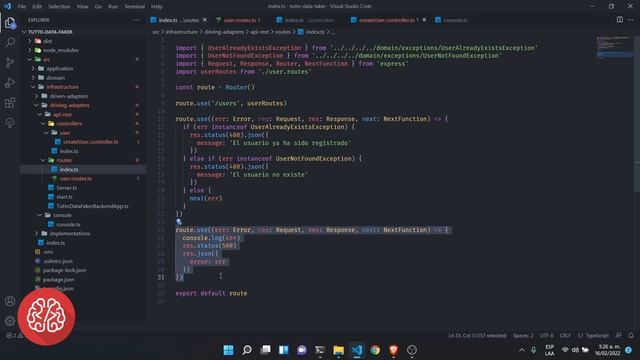
Task: Open the Help menu
Action: (157, 7)
